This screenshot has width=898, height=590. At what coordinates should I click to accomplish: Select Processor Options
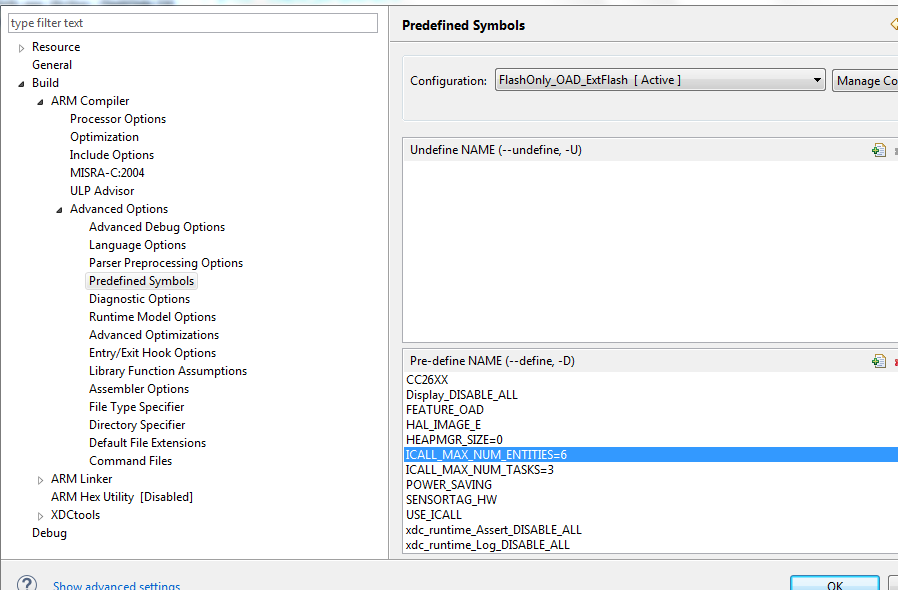click(118, 119)
